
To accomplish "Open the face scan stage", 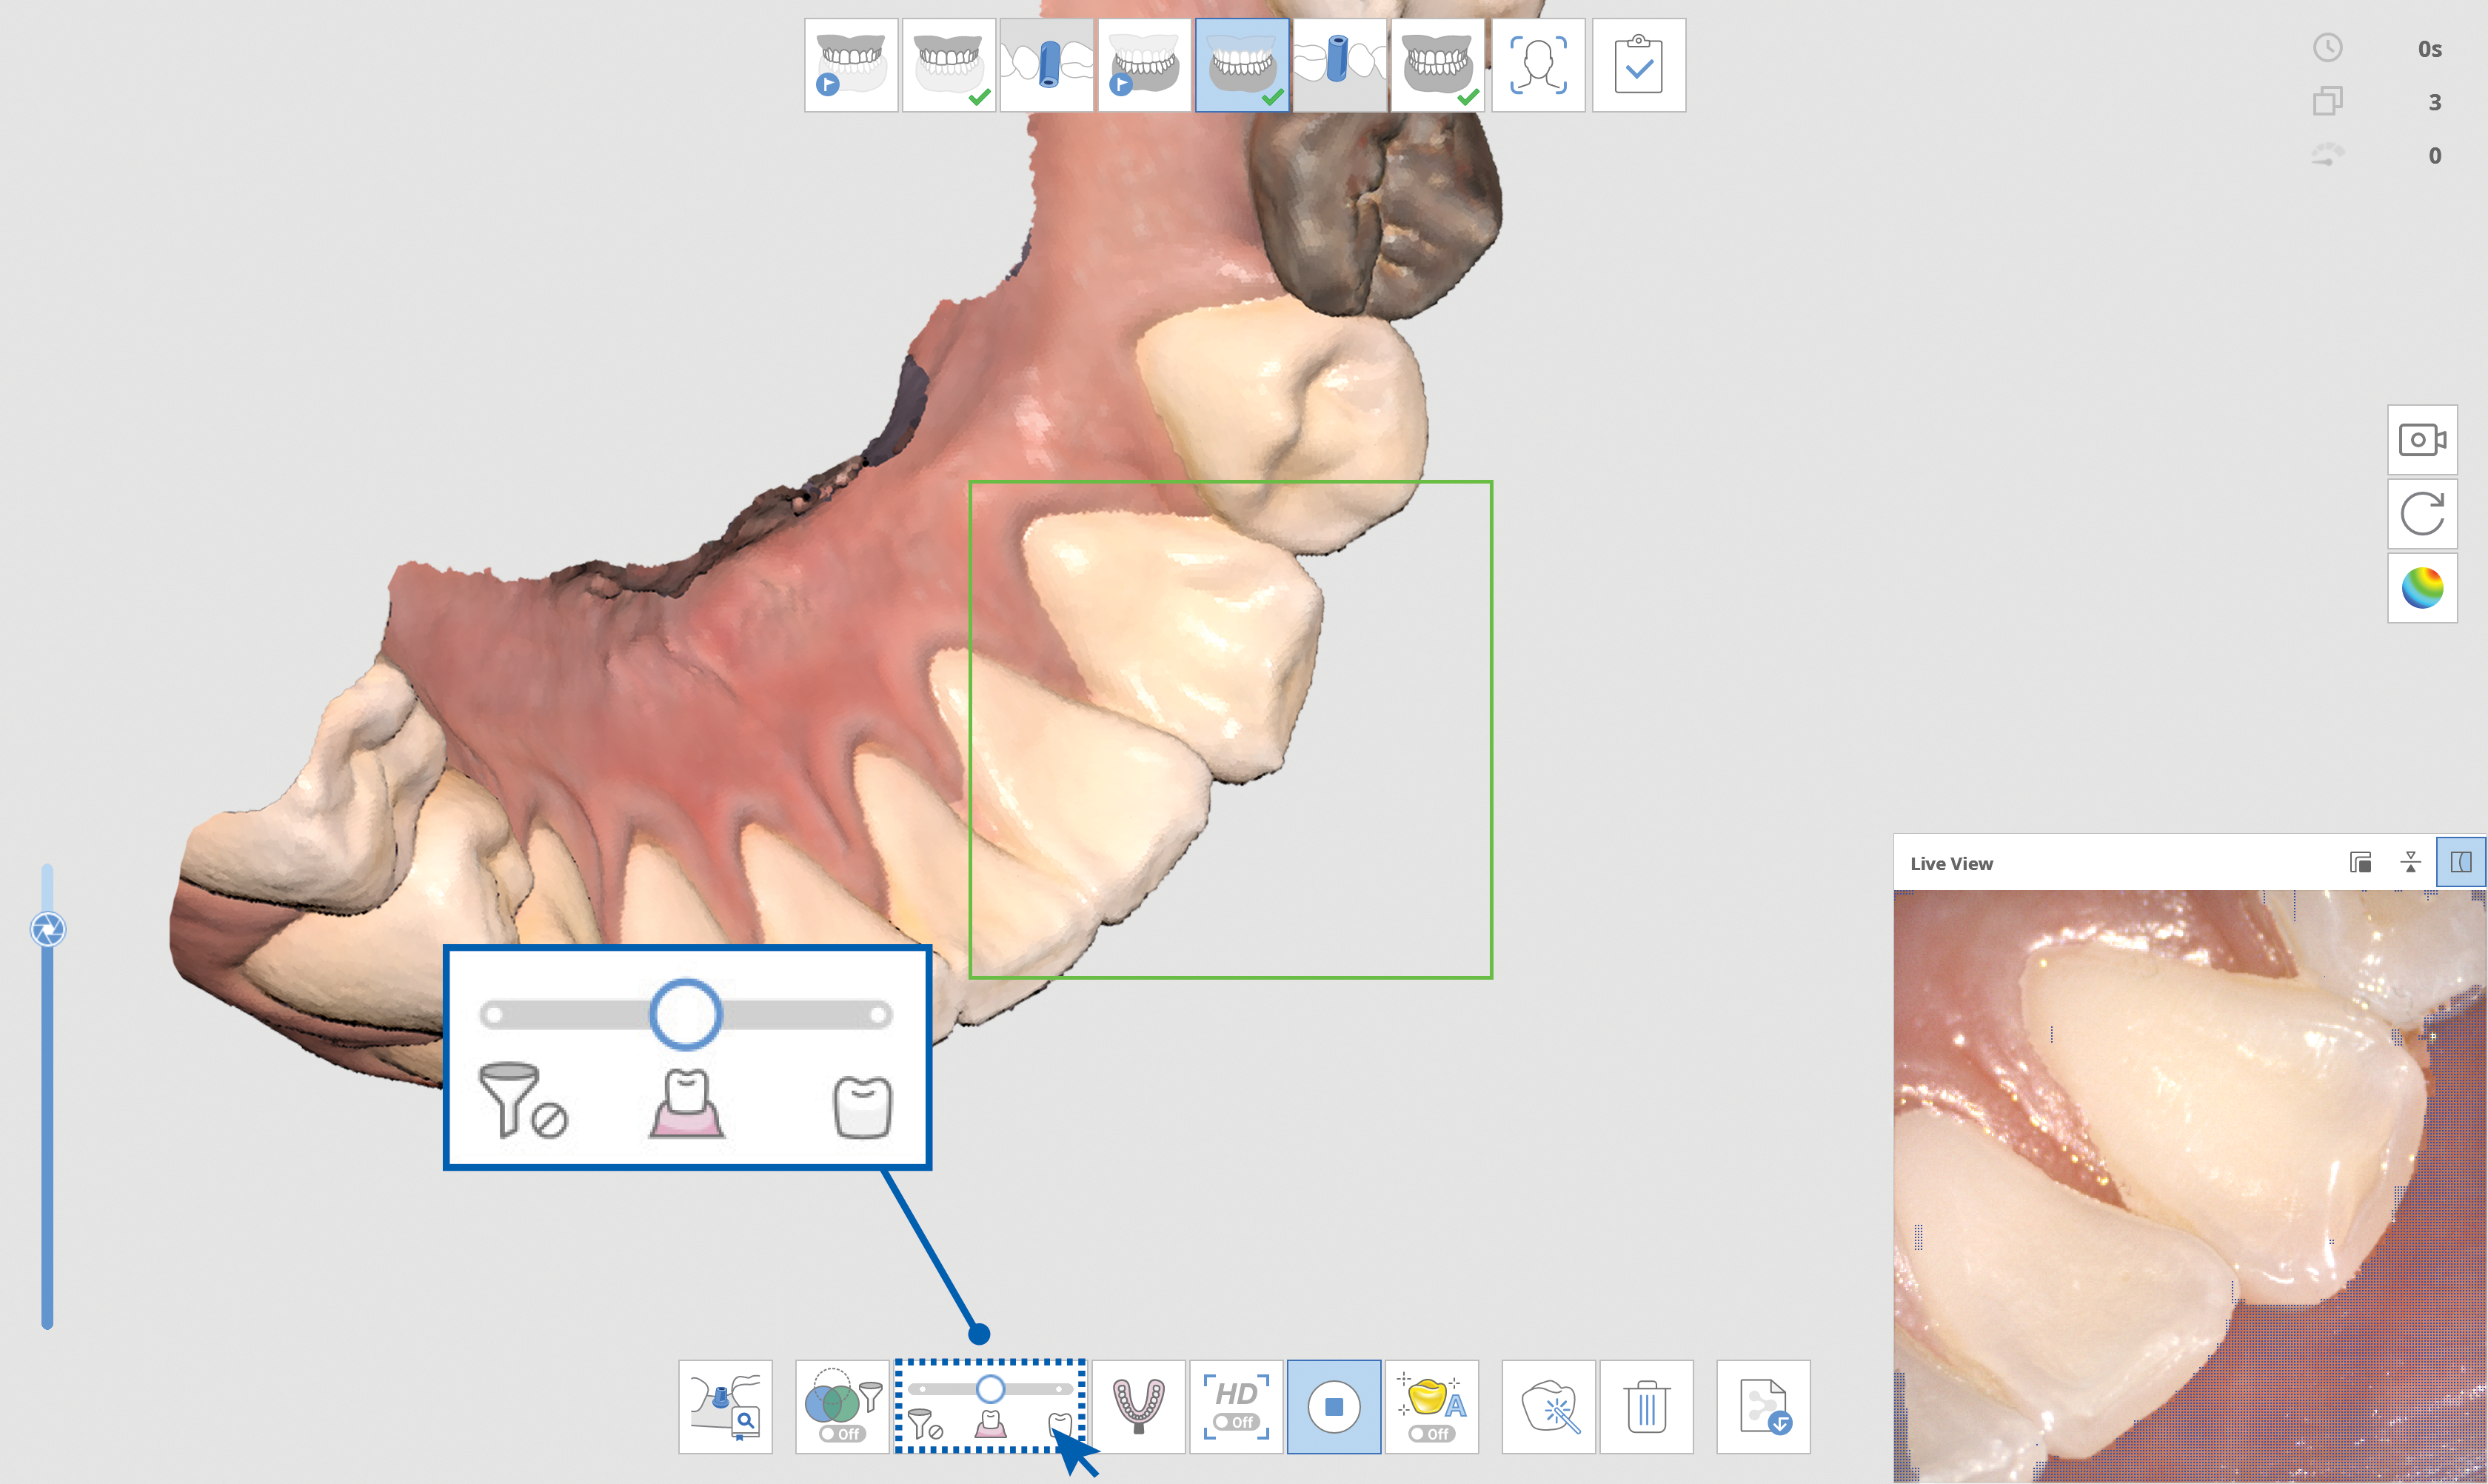I will click(1538, 65).
